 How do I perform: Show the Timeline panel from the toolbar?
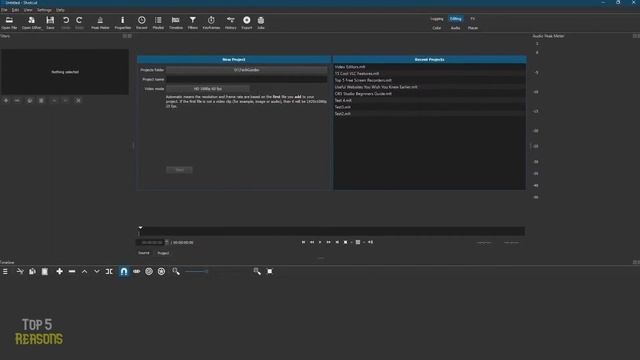176,23
